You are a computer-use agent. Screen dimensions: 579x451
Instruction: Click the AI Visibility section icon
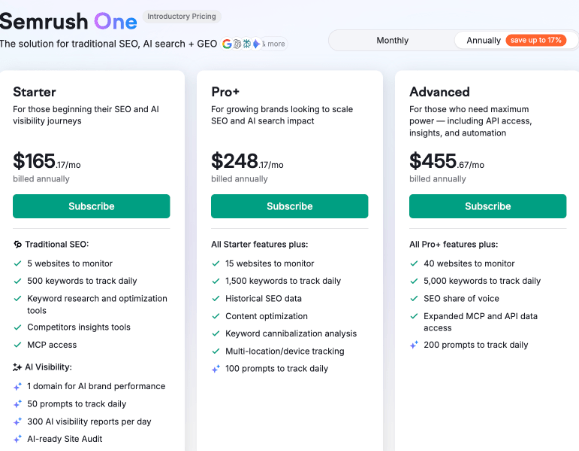17,367
